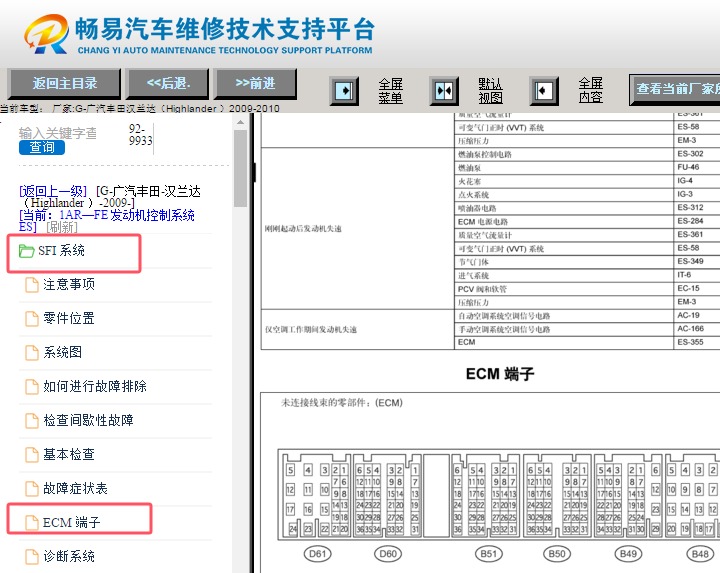Click the document icon beside 故障症状表
Viewport: 720px width, 573px height.
click(32, 489)
